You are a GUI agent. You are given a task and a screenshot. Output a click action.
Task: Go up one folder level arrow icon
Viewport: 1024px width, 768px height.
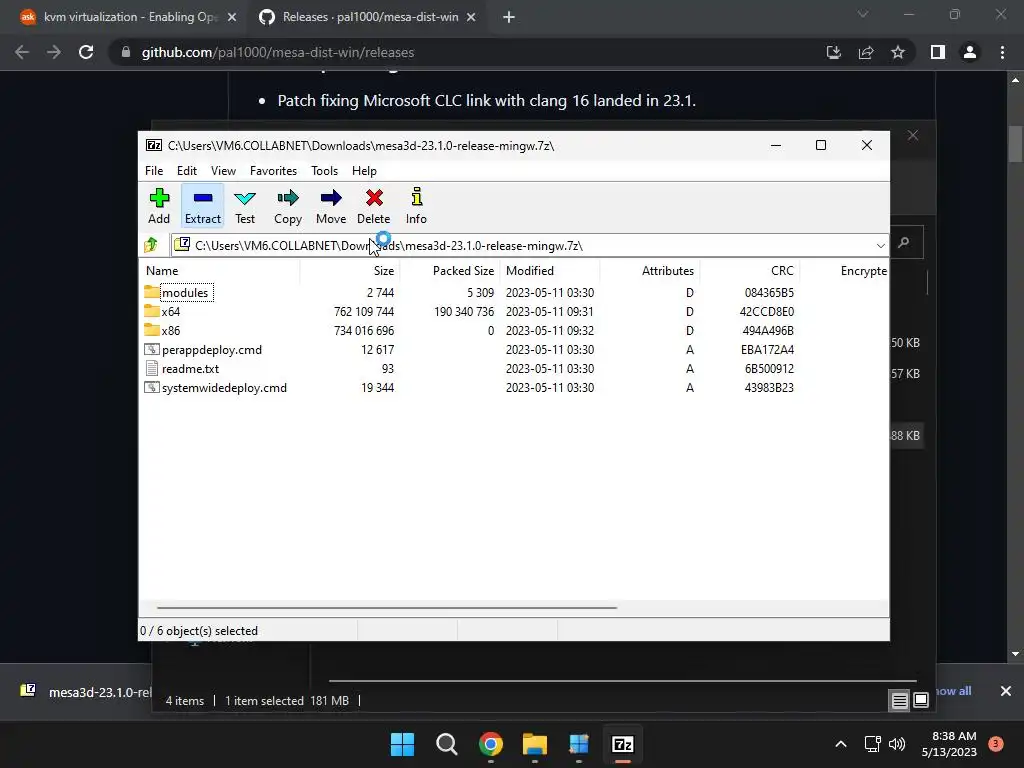pos(152,245)
